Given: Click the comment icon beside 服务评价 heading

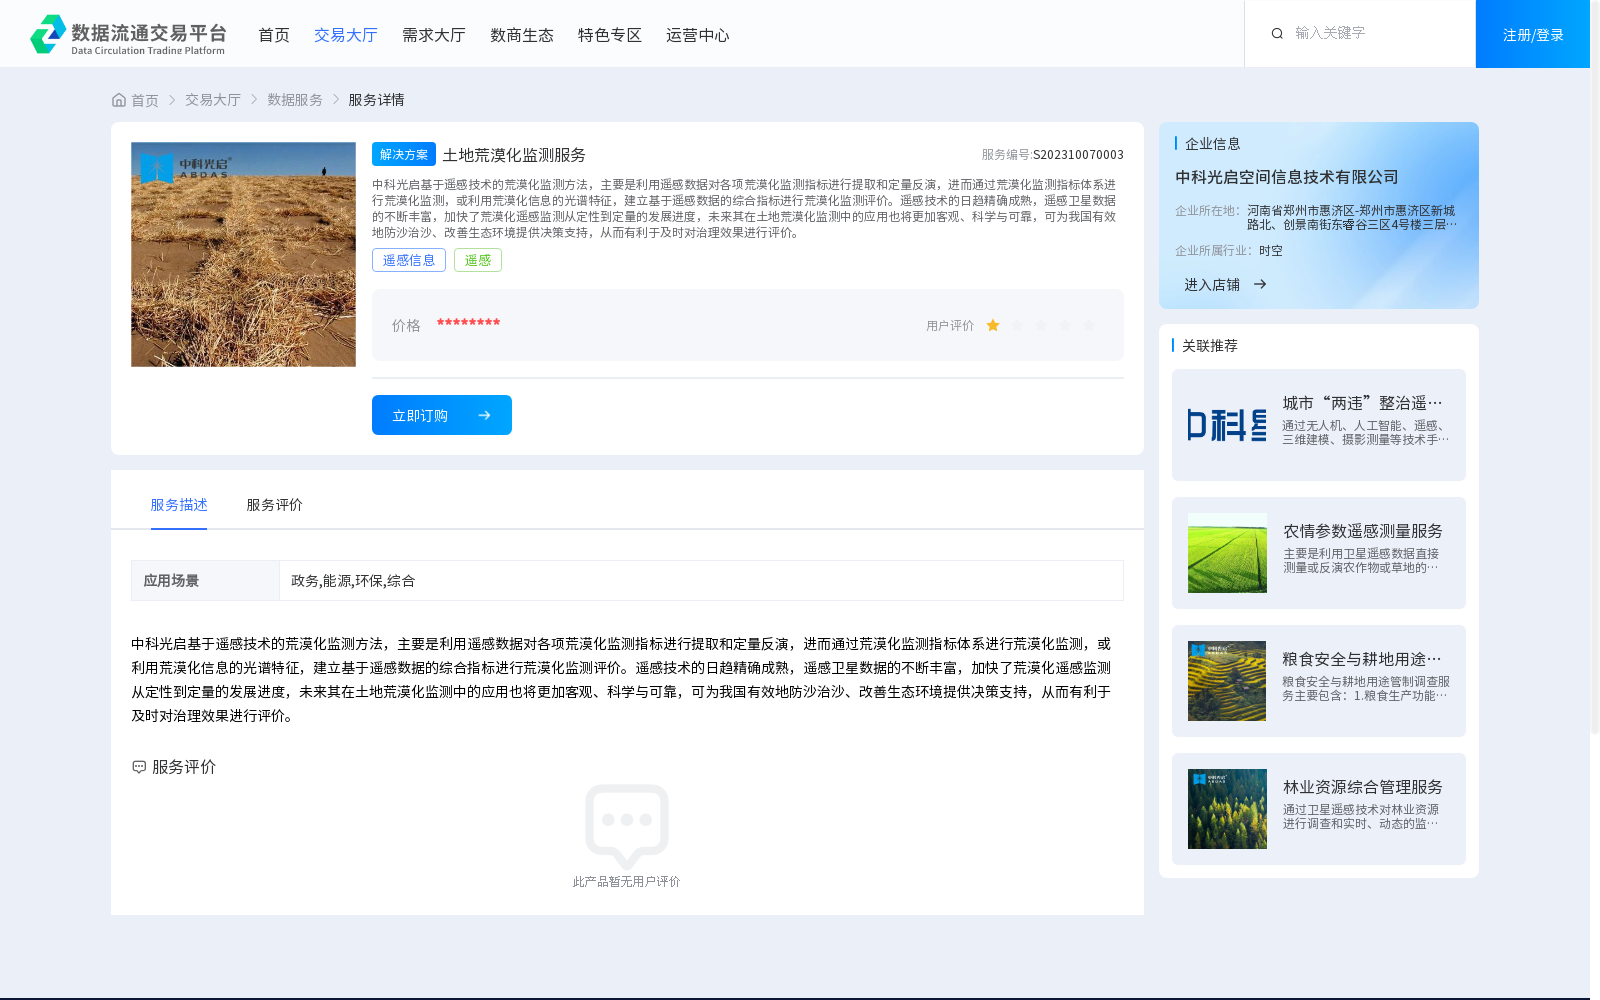Looking at the screenshot, I should [x=139, y=767].
